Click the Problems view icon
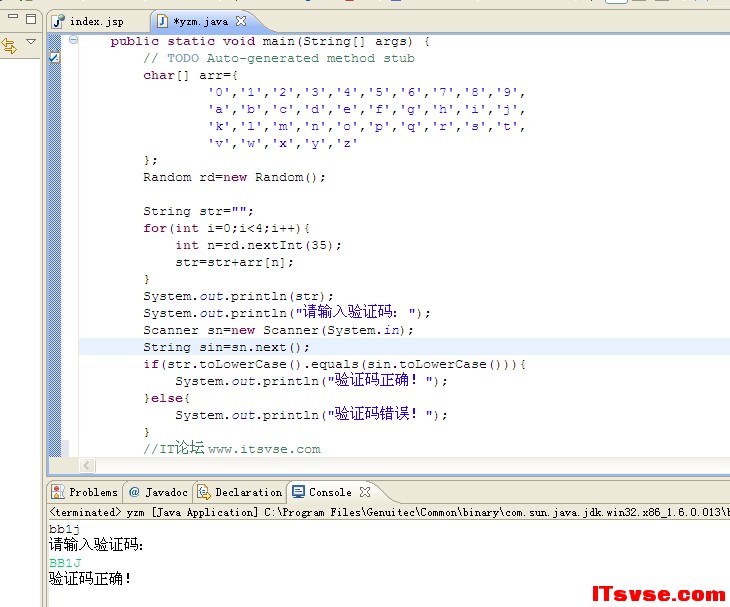 (58, 492)
